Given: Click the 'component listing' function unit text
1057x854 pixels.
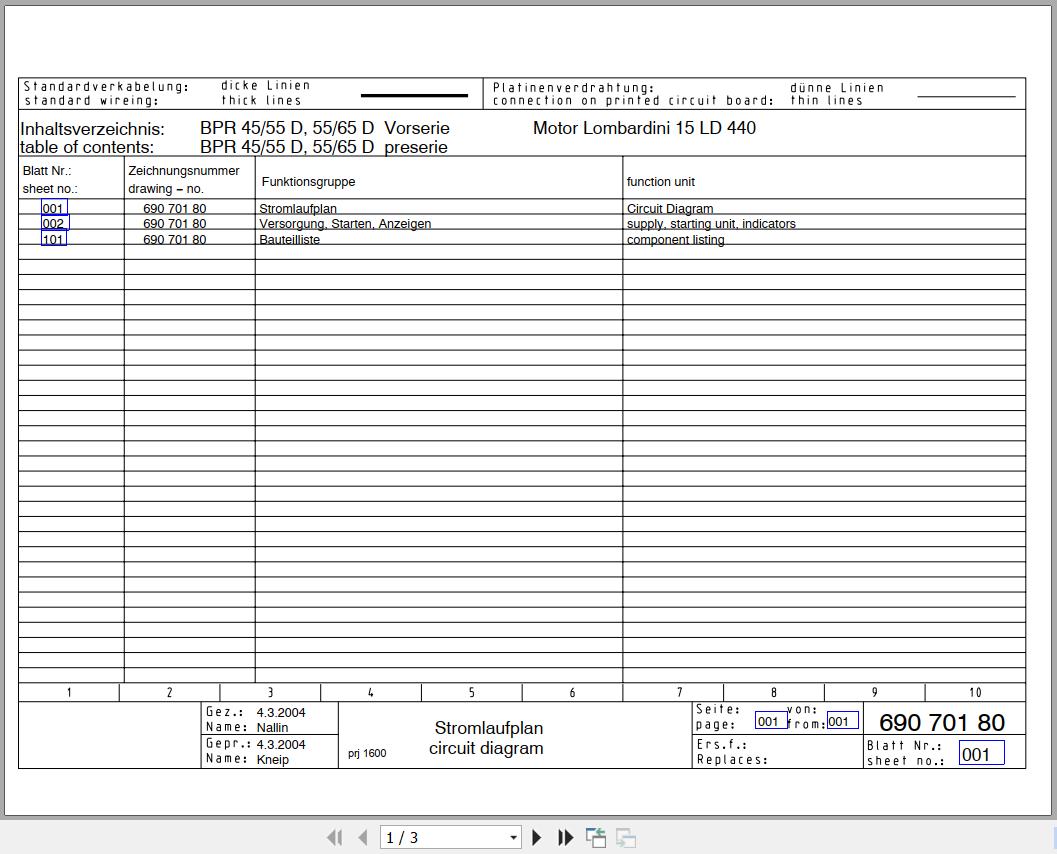Looking at the screenshot, I should pos(675,240).
